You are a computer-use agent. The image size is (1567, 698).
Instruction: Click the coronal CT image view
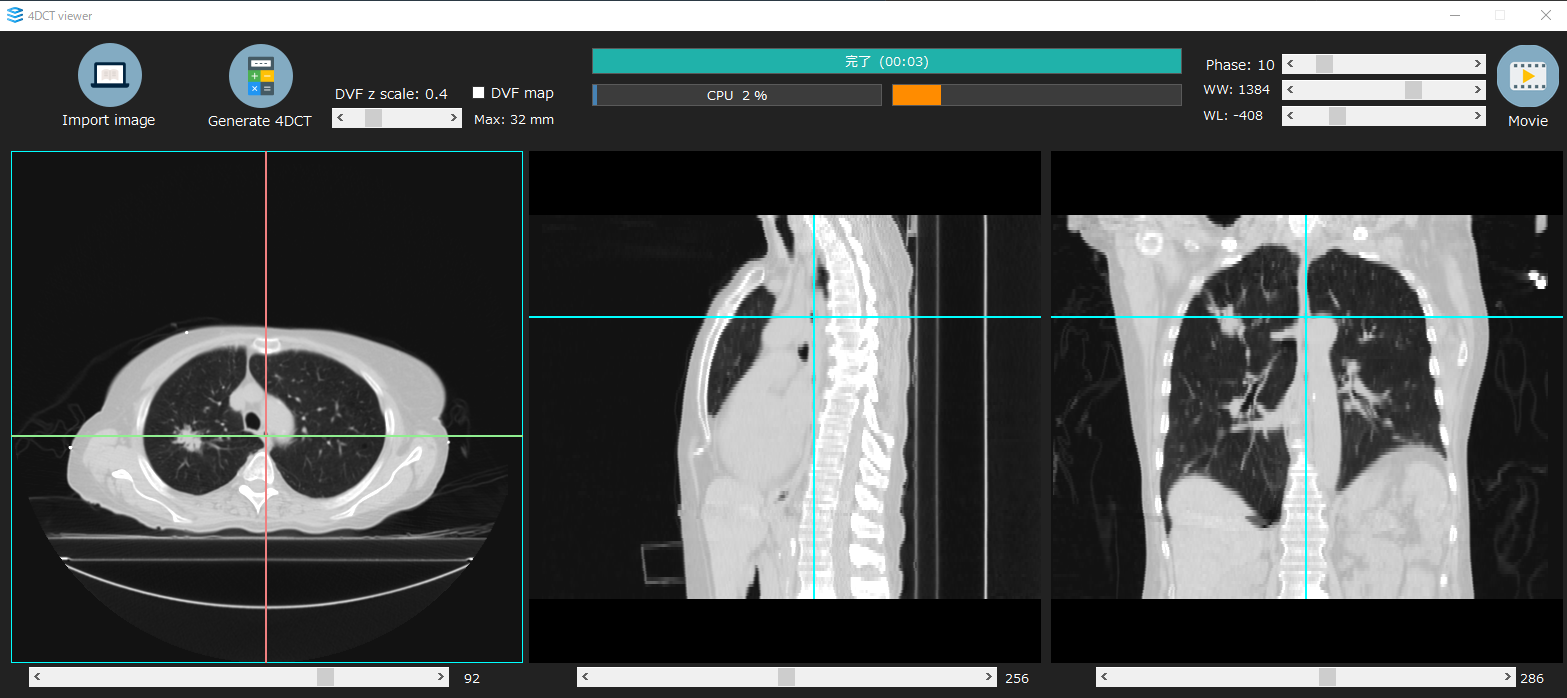(x=1307, y=407)
